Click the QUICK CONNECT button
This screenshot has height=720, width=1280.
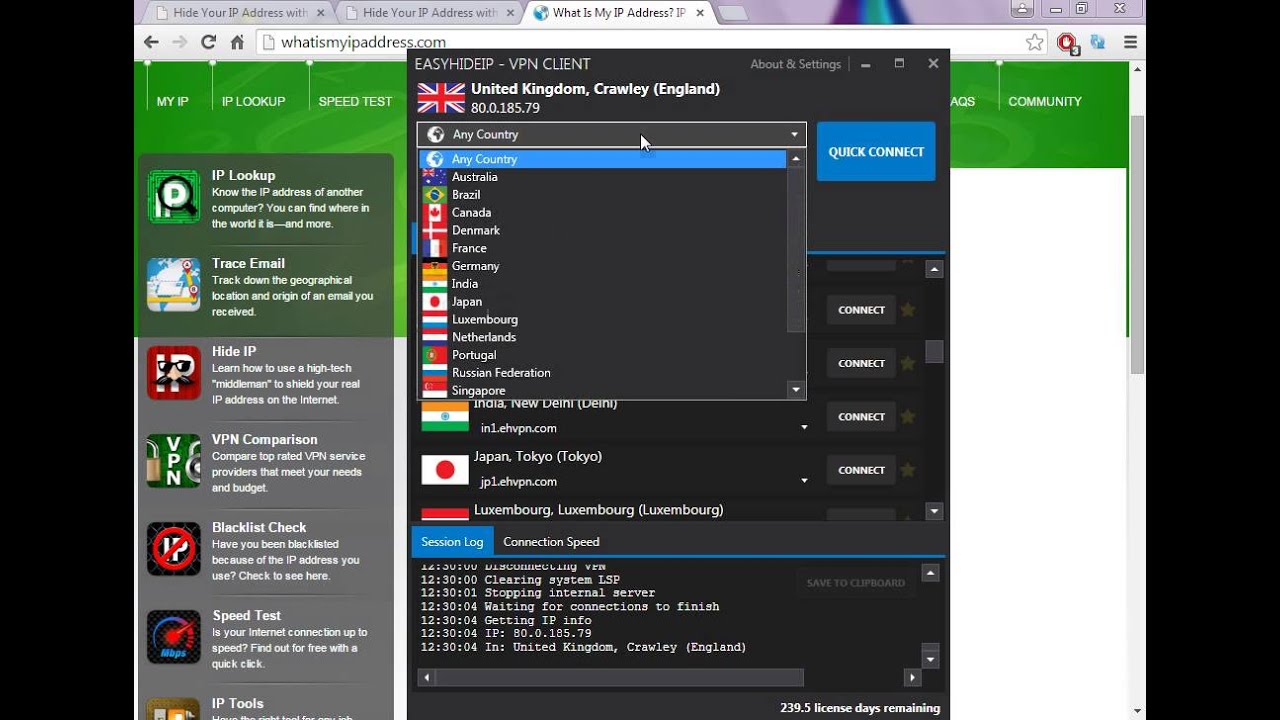[876, 152]
